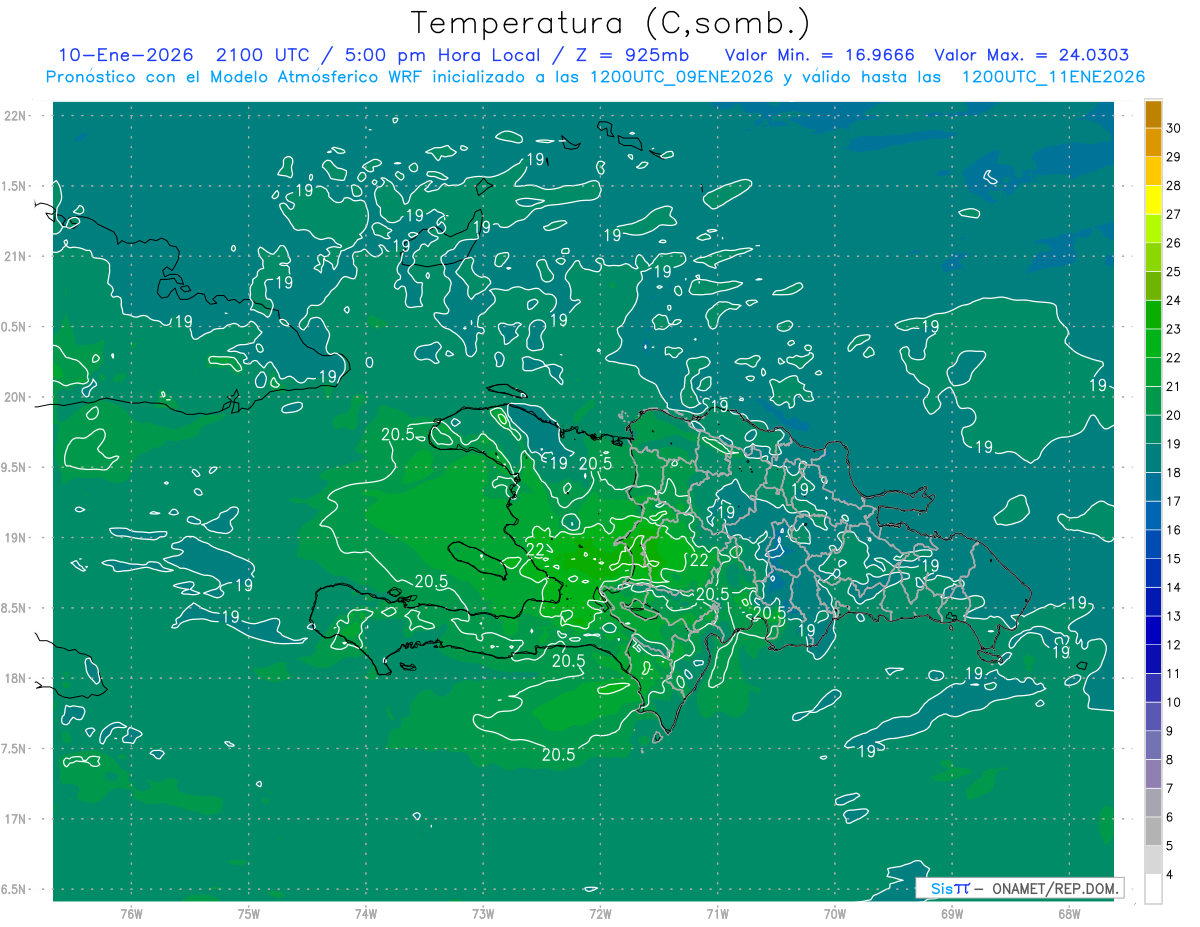The width and height of the screenshot is (1200, 927).
Task: Pick the white legend swatch below 4
Action: coord(1153,889)
